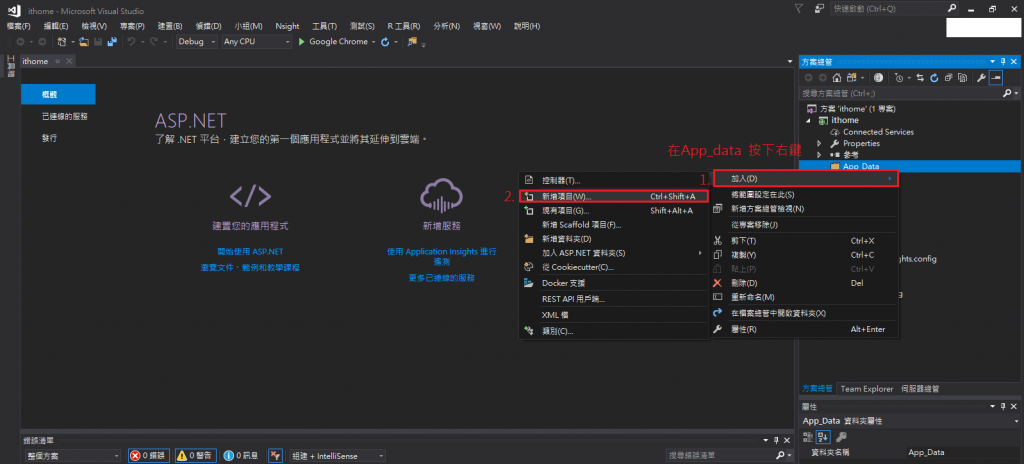Open the App_Data 資料夾屬性 object dropdown
The image size is (1024, 464).
click(x=1016, y=421)
